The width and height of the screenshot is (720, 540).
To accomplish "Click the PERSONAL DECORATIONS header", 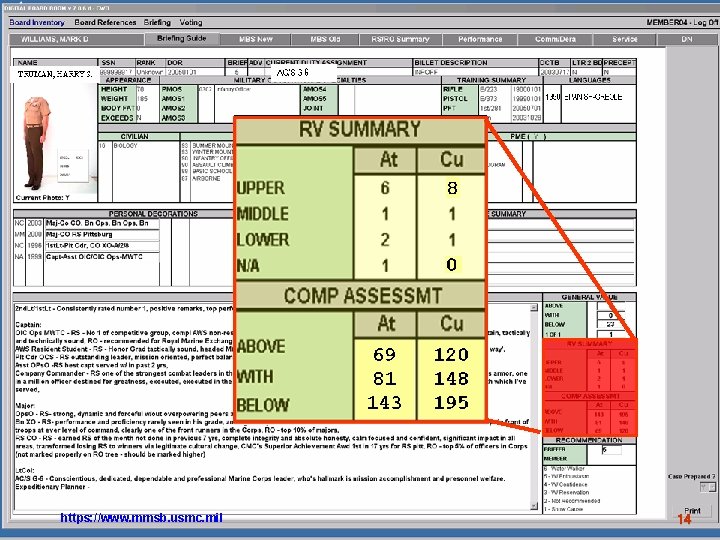I will point(153,214).
